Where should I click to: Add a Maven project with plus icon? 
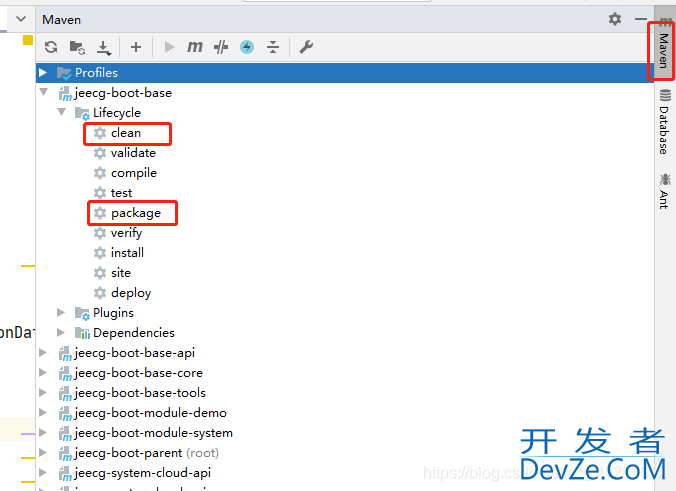point(136,47)
